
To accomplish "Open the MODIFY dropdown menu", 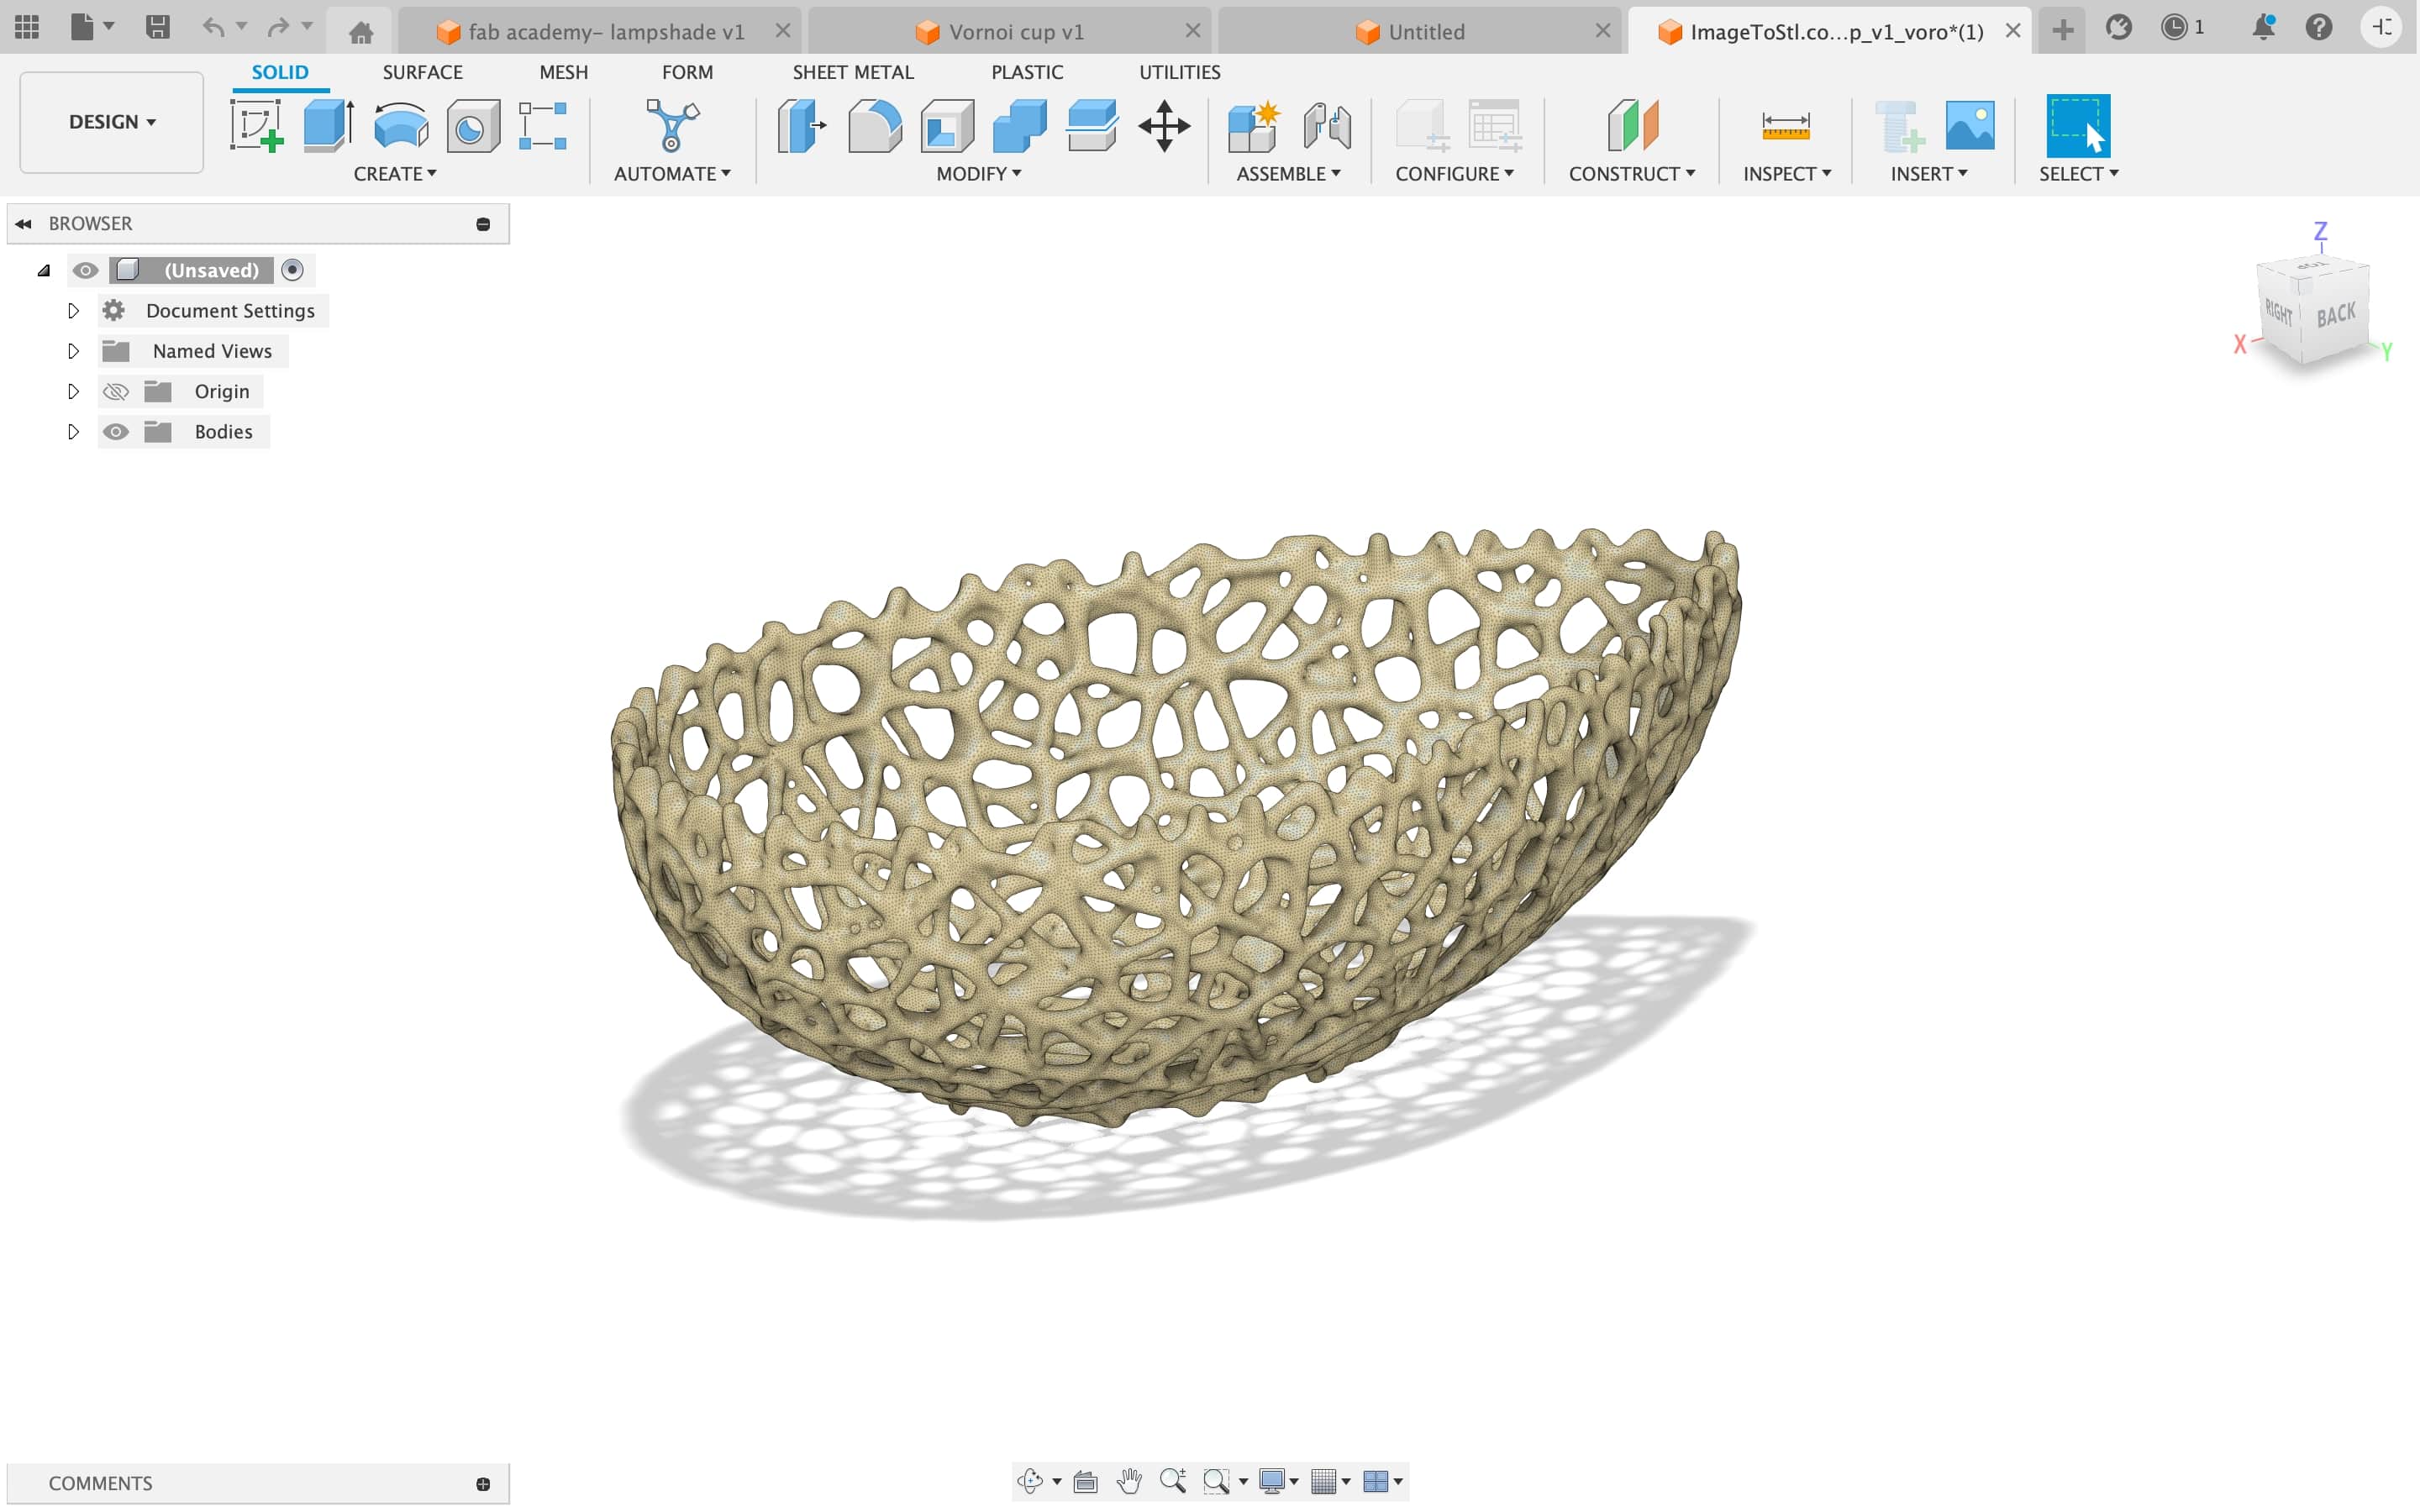I will [978, 174].
